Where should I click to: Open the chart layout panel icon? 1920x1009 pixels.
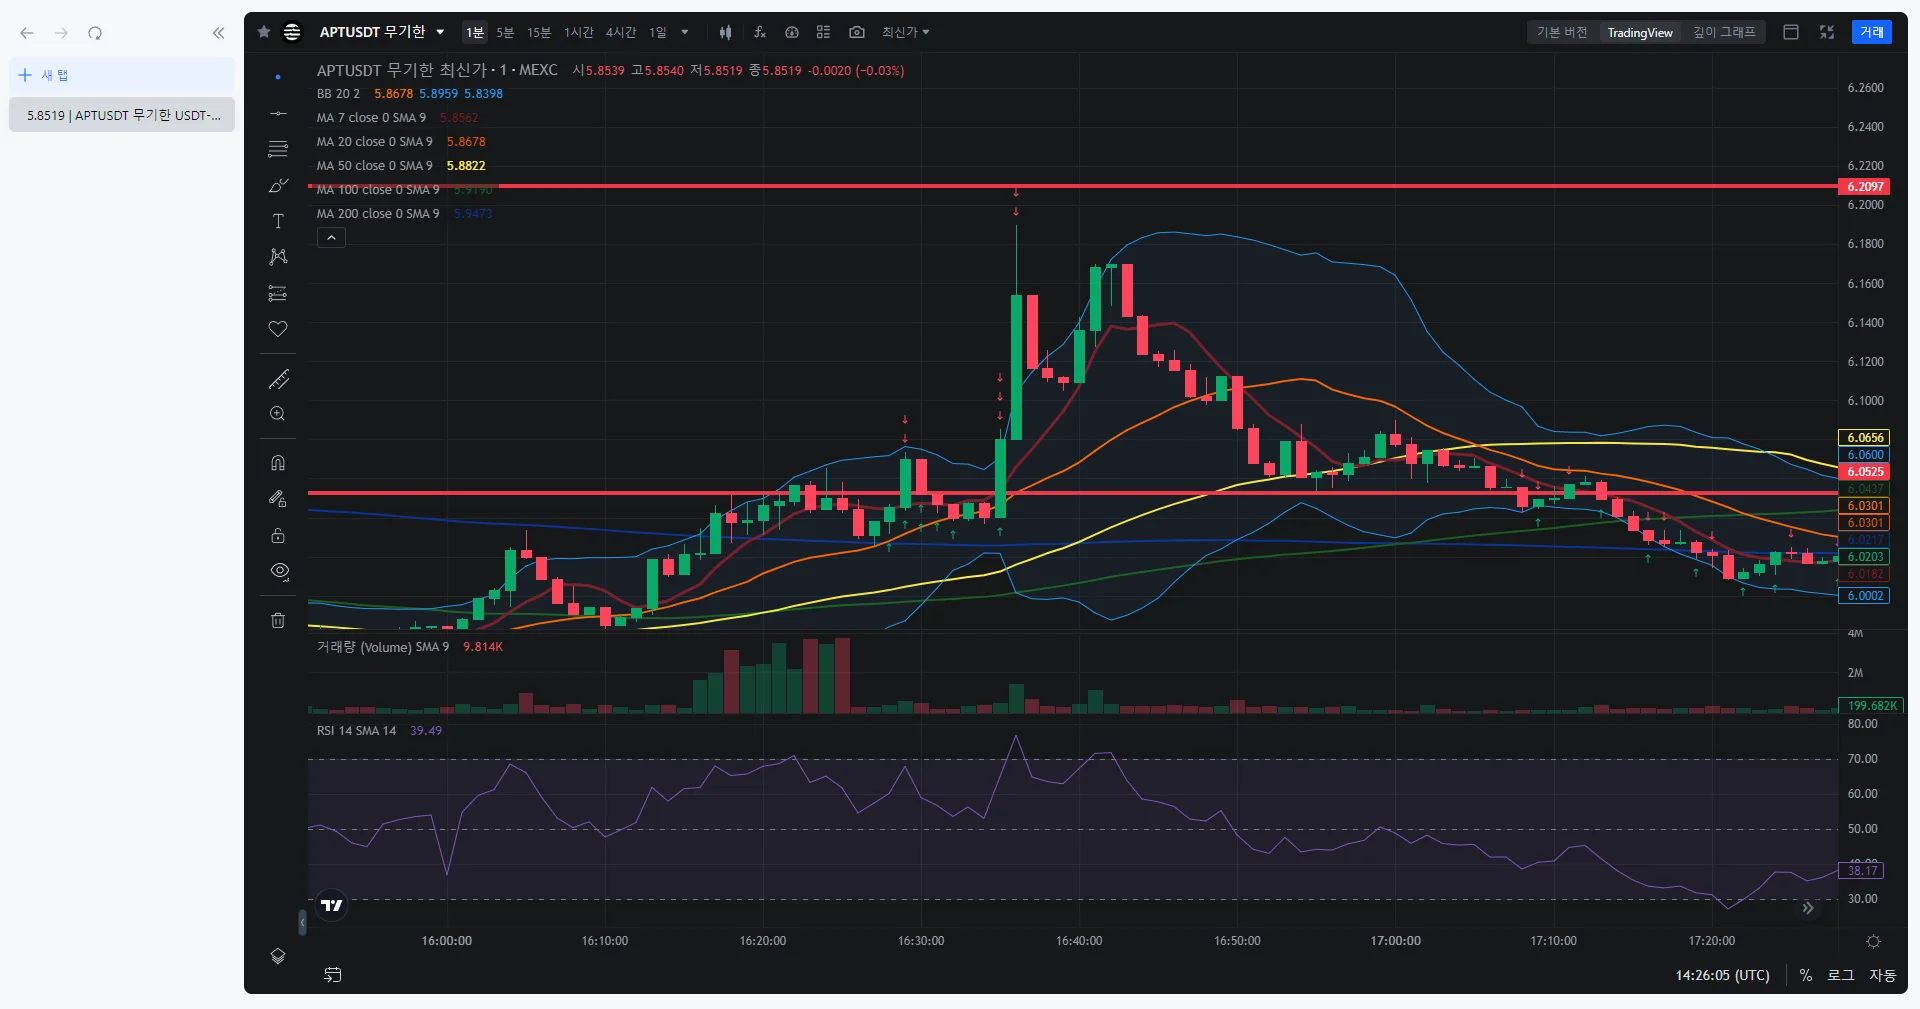click(1791, 32)
